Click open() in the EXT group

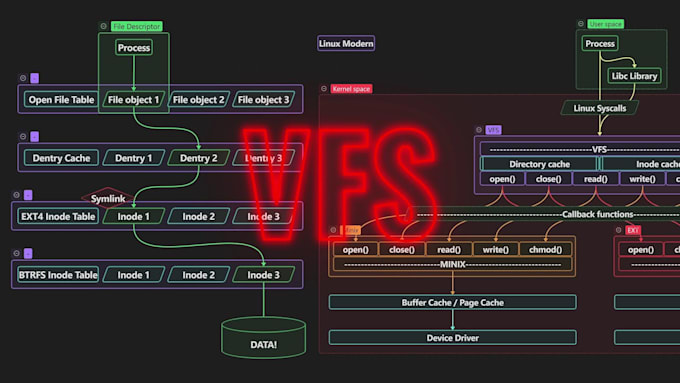click(x=641, y=249)
